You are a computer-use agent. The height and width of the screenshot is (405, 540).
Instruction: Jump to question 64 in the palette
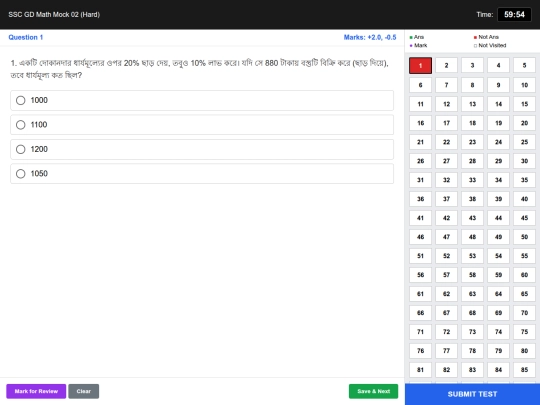pyautogui.click(x=498, y=294)
